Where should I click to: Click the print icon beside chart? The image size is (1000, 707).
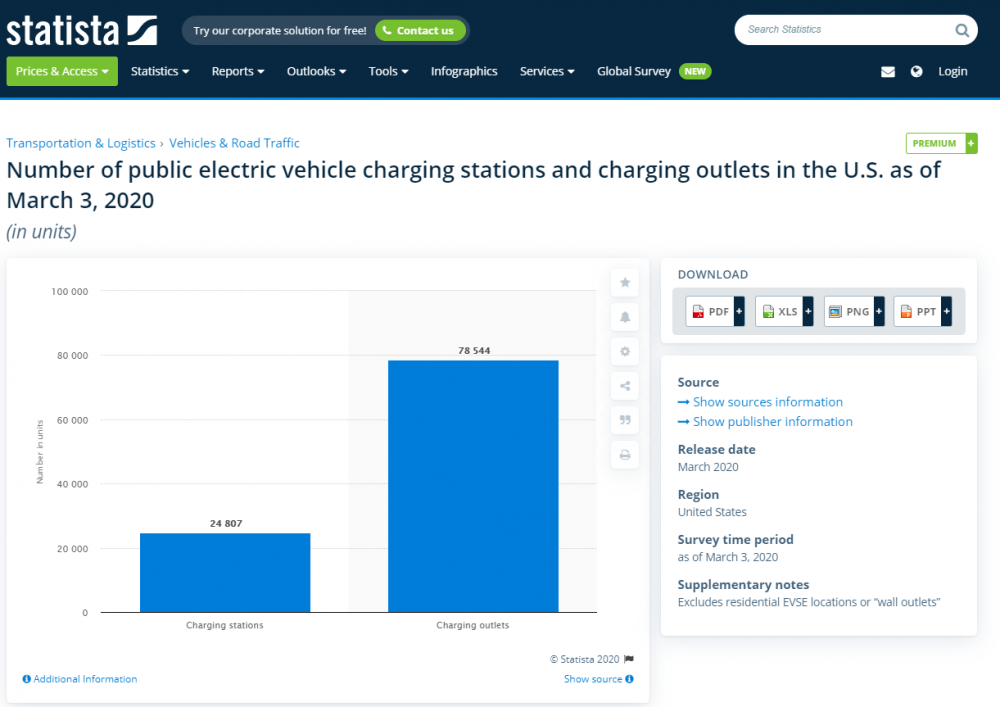pos(625,455)
